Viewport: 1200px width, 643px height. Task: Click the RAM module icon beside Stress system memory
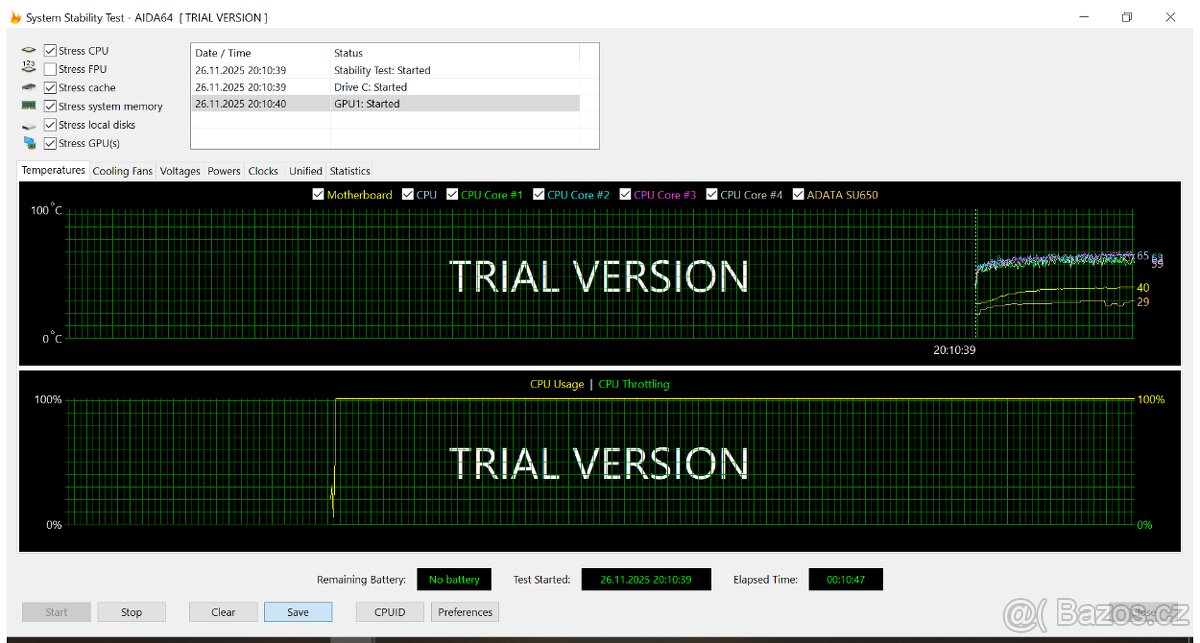28,105
